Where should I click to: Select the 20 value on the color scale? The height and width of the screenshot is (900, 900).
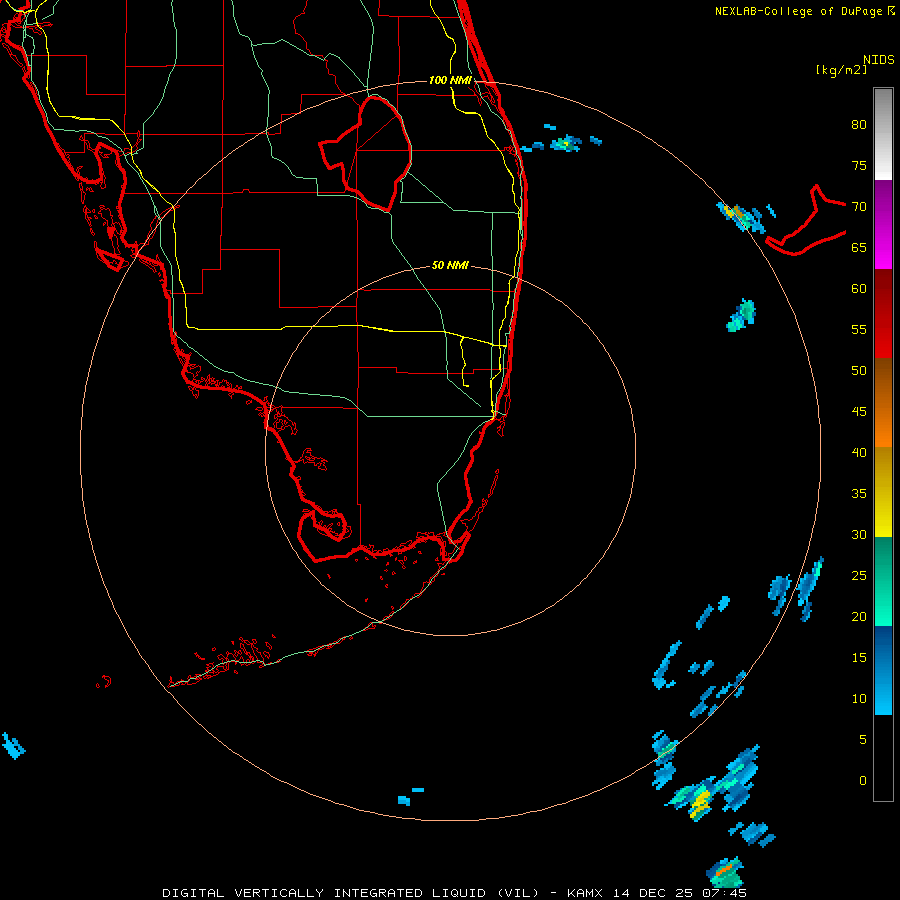[x=859, y=617]
